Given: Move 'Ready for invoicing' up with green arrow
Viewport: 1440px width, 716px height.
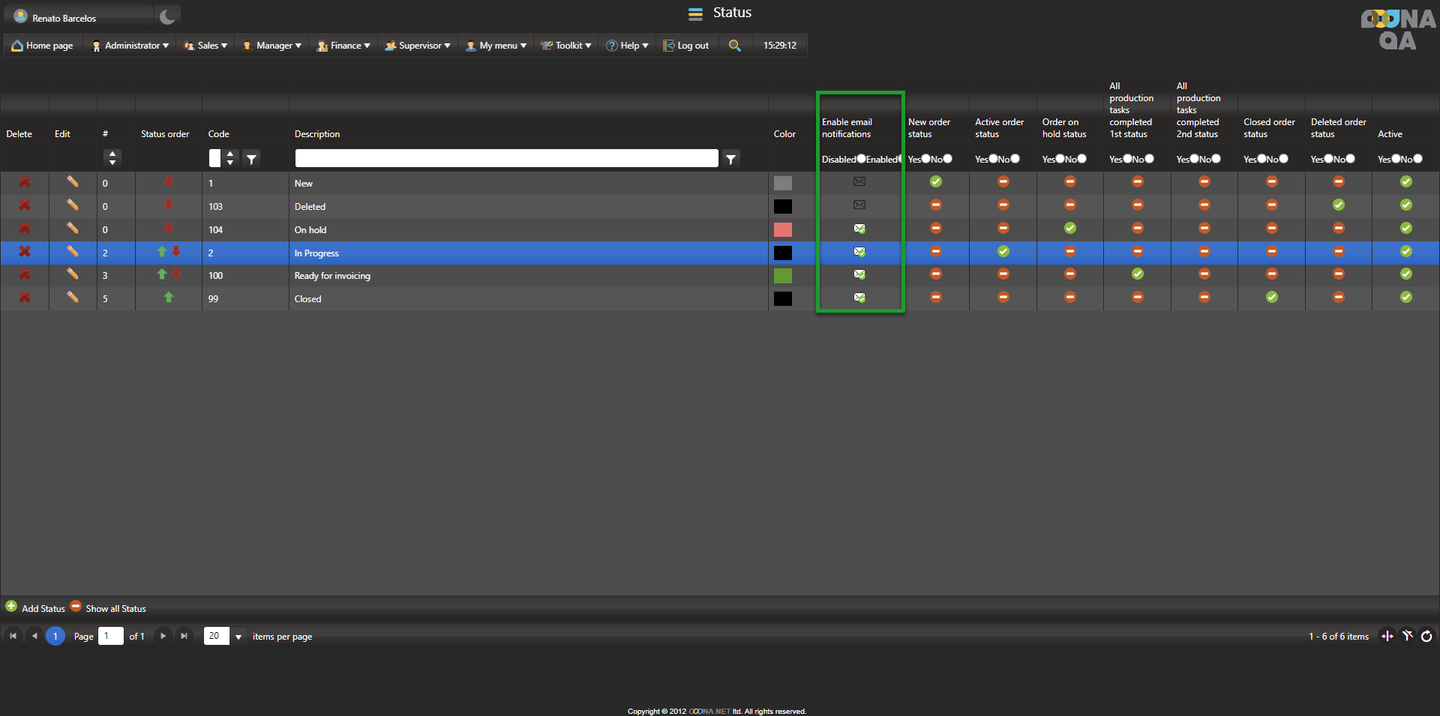Looking at the screenshot, I should (162, 275).
